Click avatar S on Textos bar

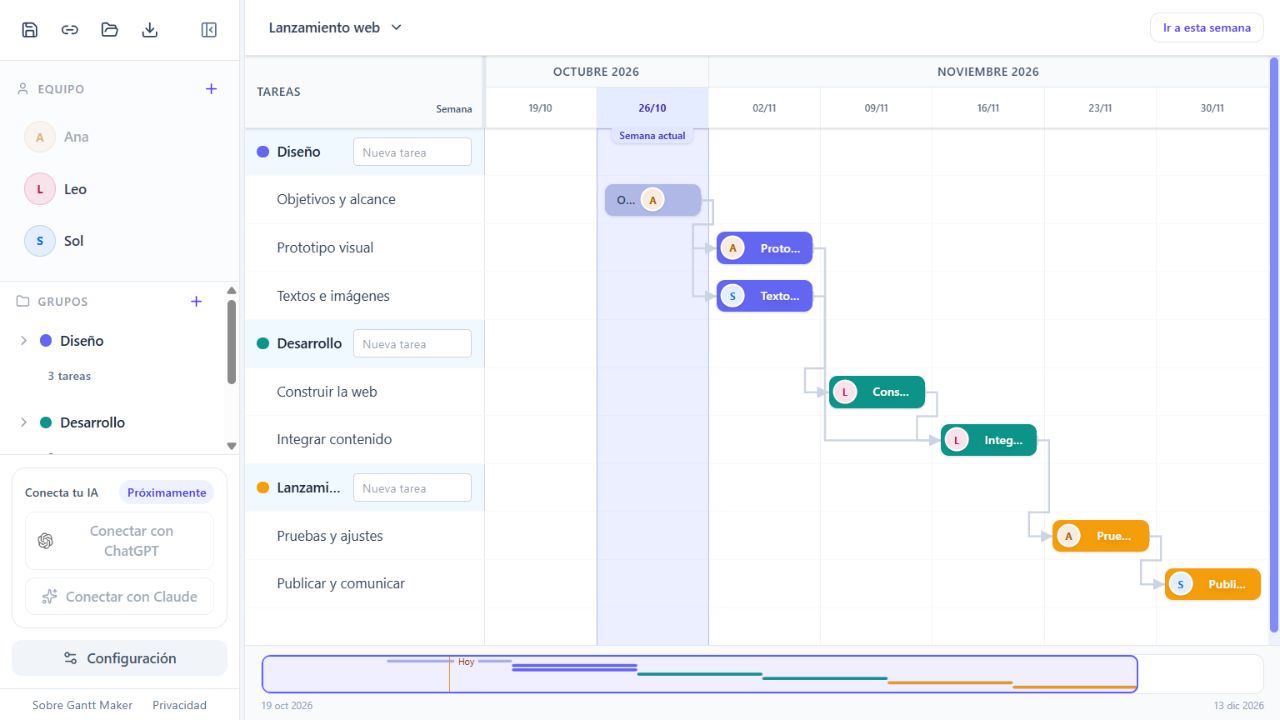coord(733,296)
